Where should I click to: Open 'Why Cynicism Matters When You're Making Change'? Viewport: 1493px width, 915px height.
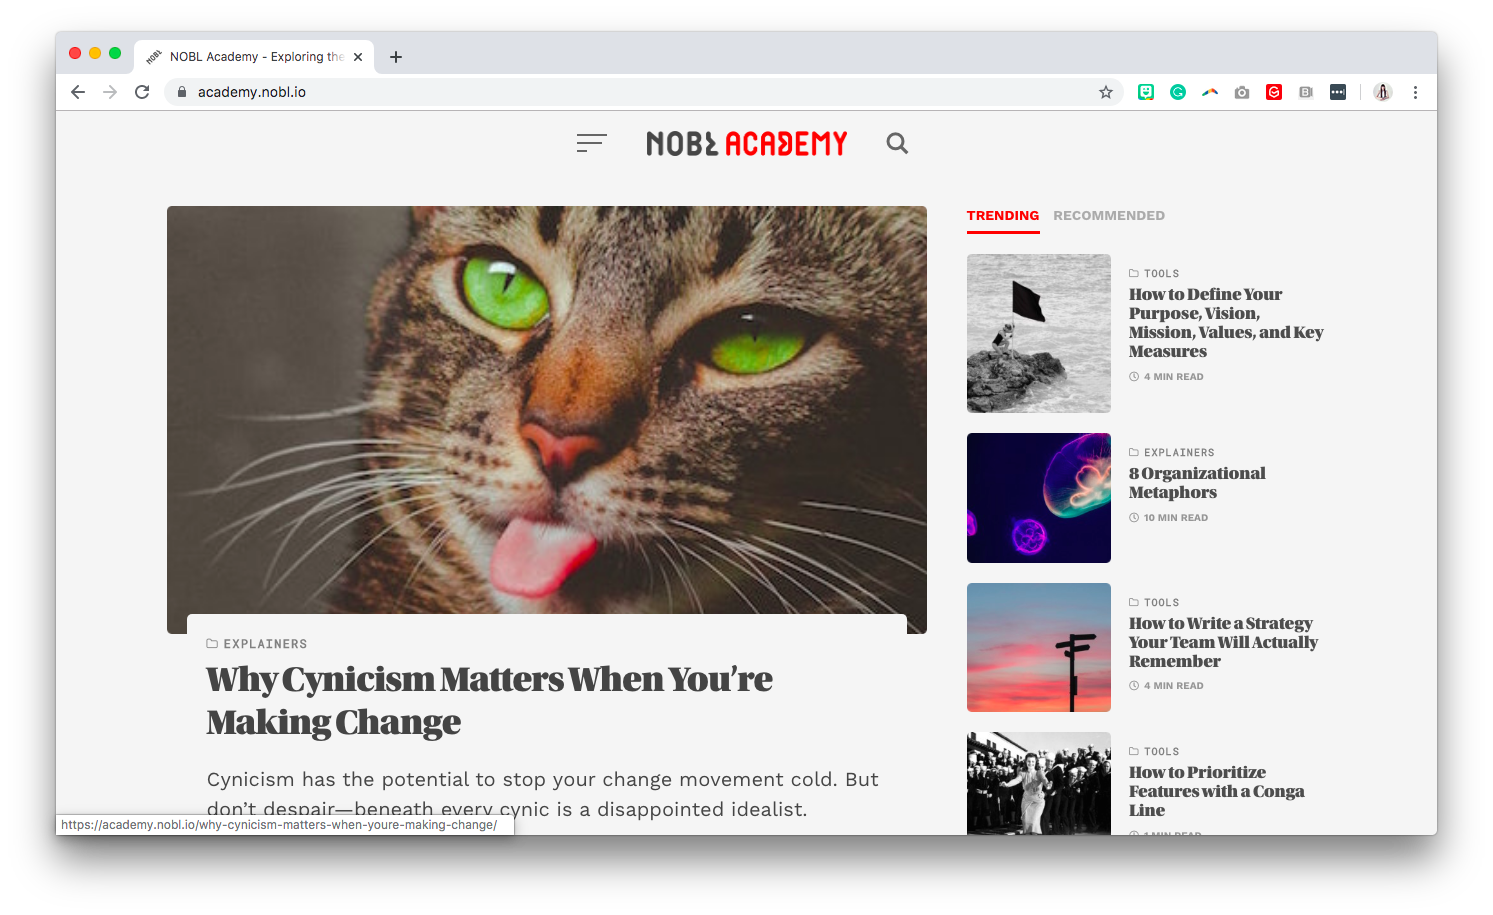(x=489, y=700)
